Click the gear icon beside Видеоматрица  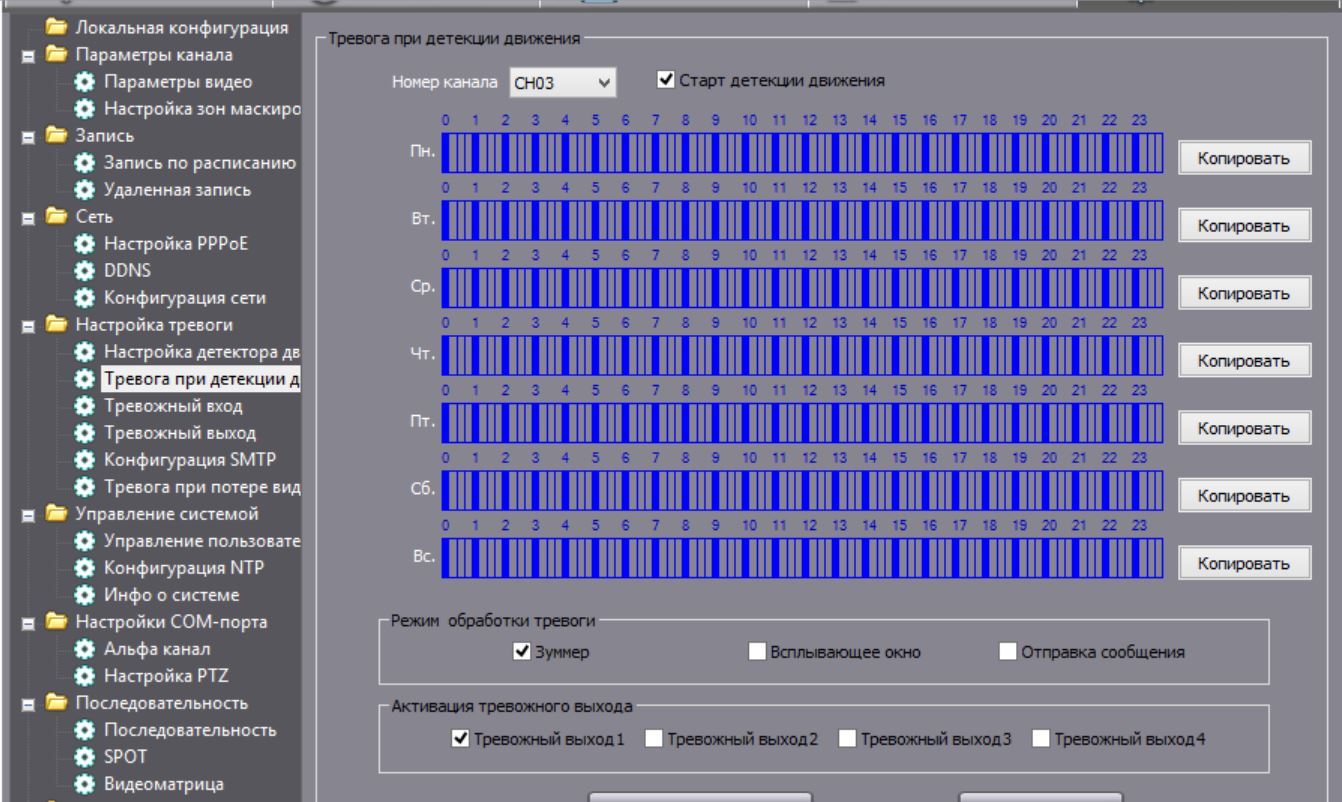[87, 784]
